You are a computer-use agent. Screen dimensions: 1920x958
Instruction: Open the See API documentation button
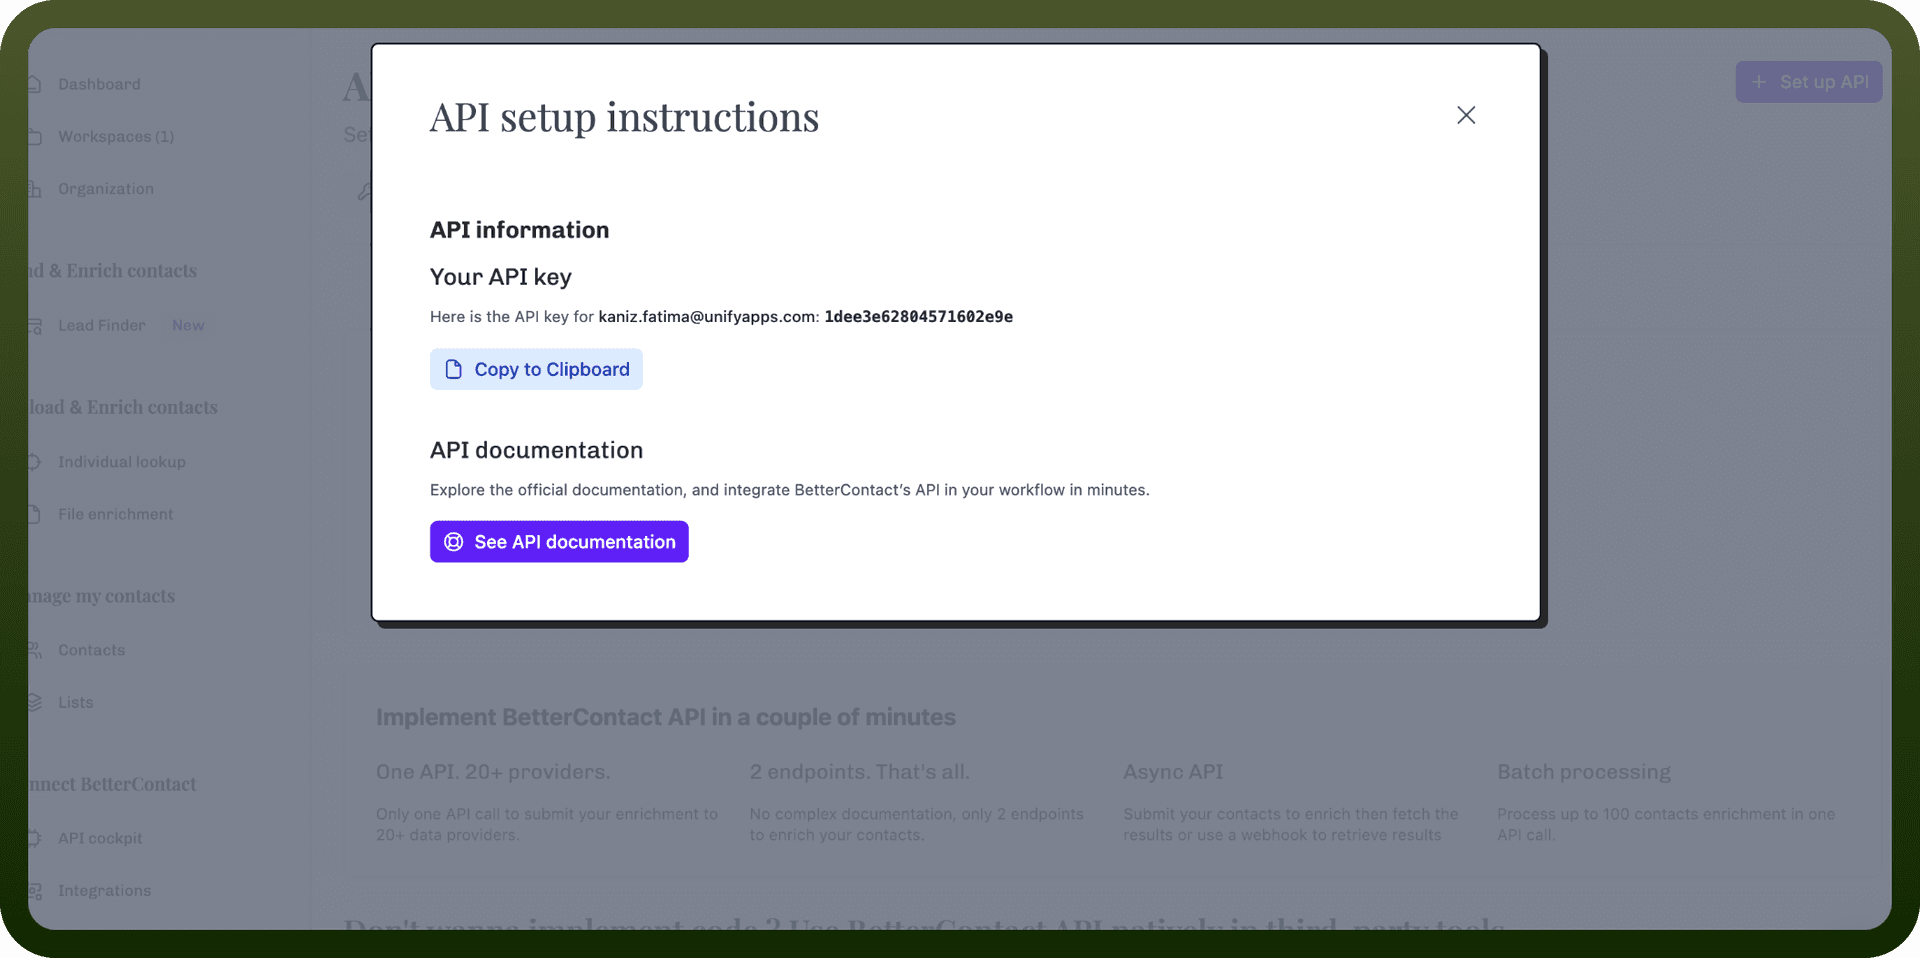point(559,541)
